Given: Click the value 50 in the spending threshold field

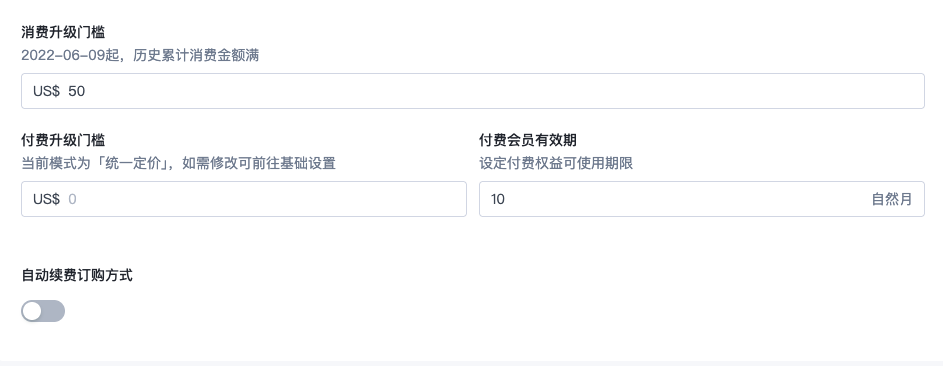Looking at the screenshot, I should coord(76,91).
